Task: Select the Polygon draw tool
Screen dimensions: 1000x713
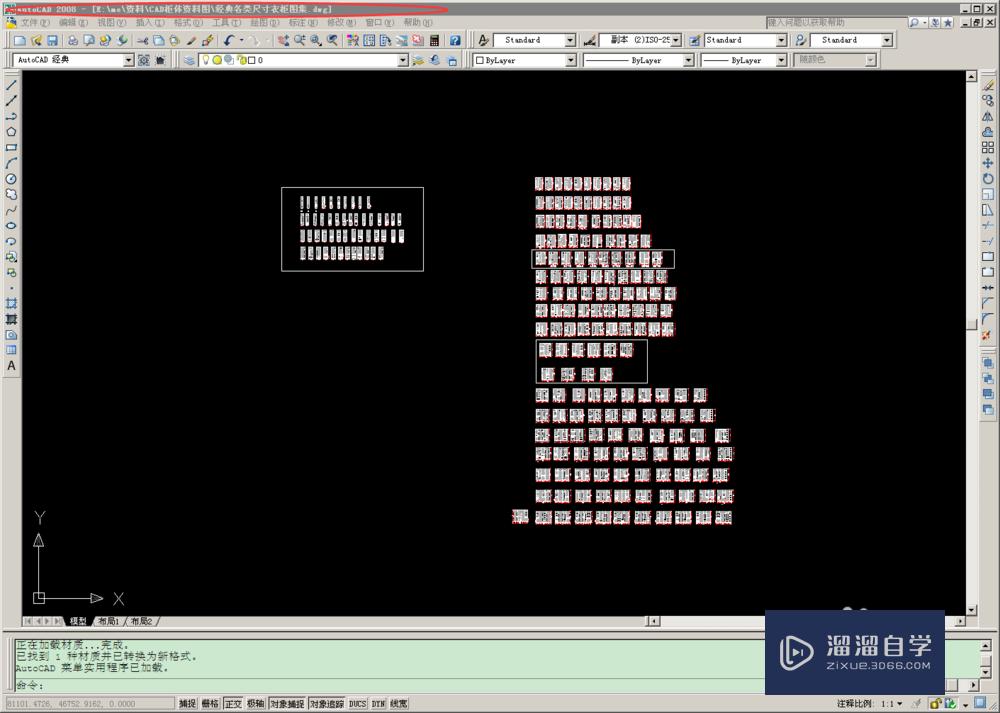Action: pos(11,132)
